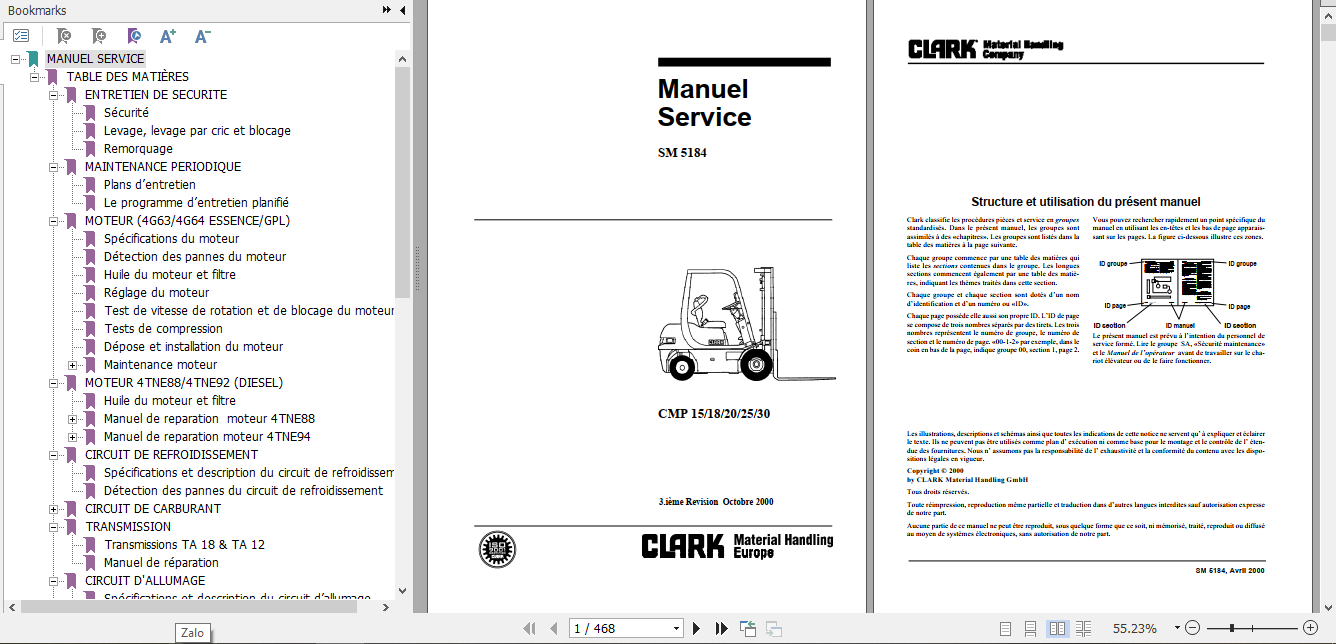The image size is (1336, 644).
Task: Zoom in with the plus icon
Action: (1310, 628)
